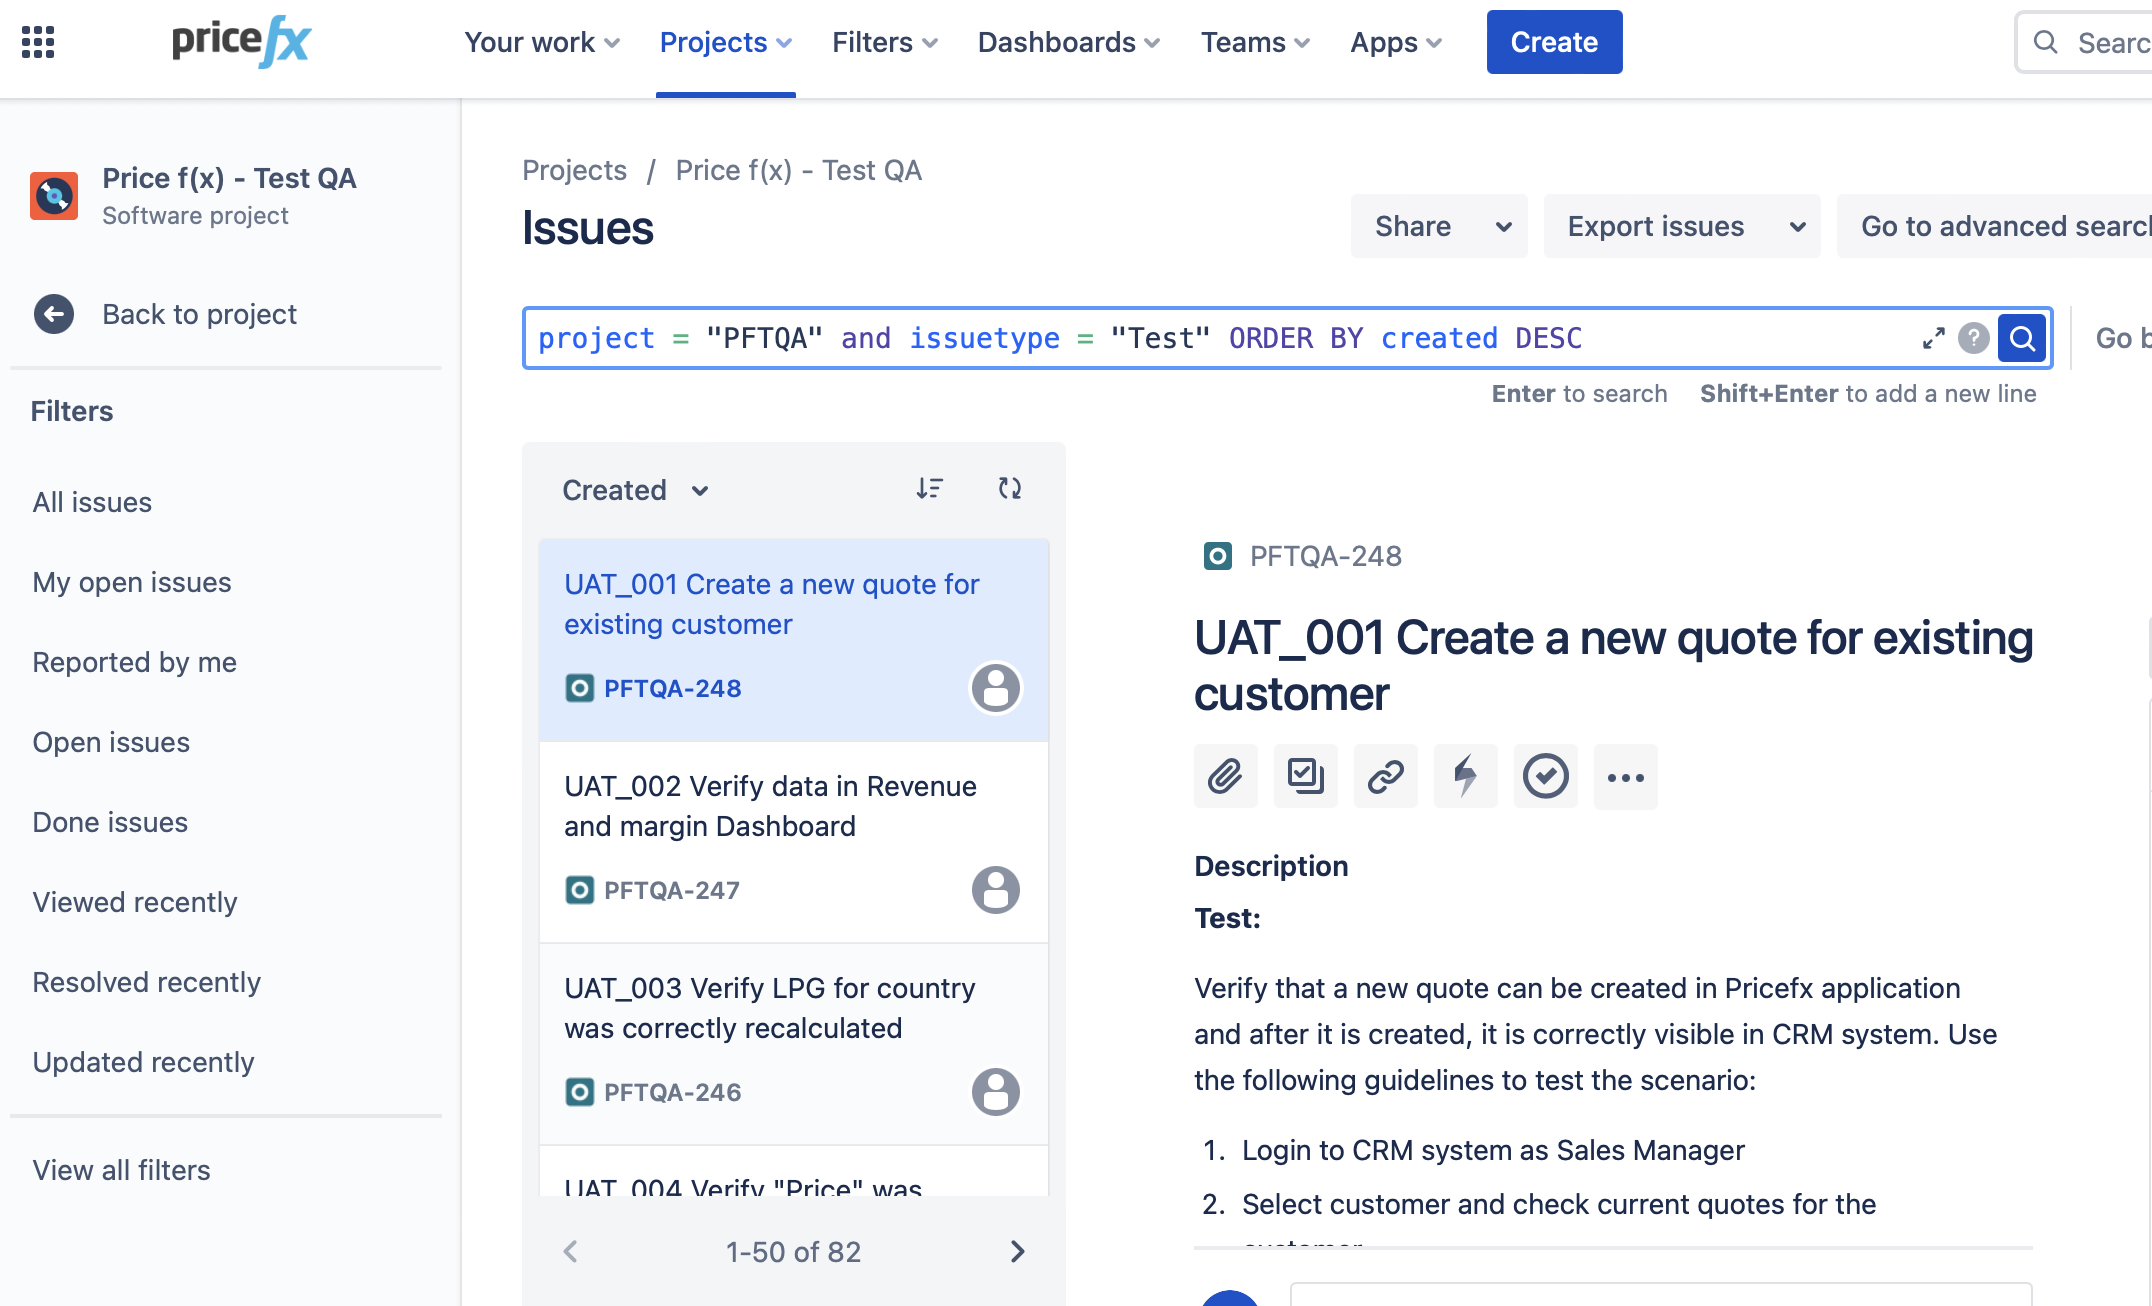Expand the Created sort dropdown
Viewport: 2152px width, 1306px height.
click(x=636, y=490)
